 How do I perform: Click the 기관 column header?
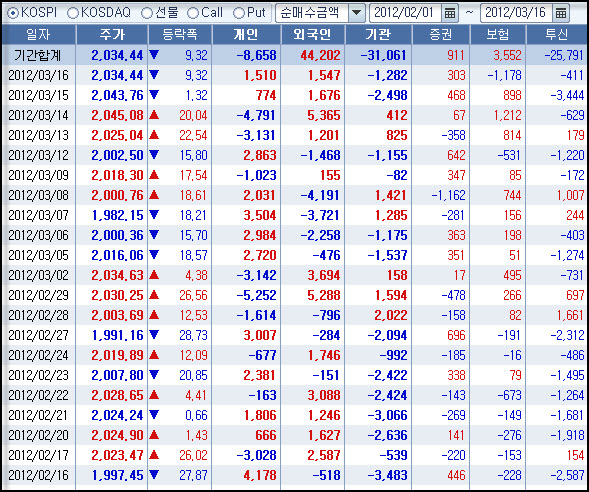(x=378, y=35)
